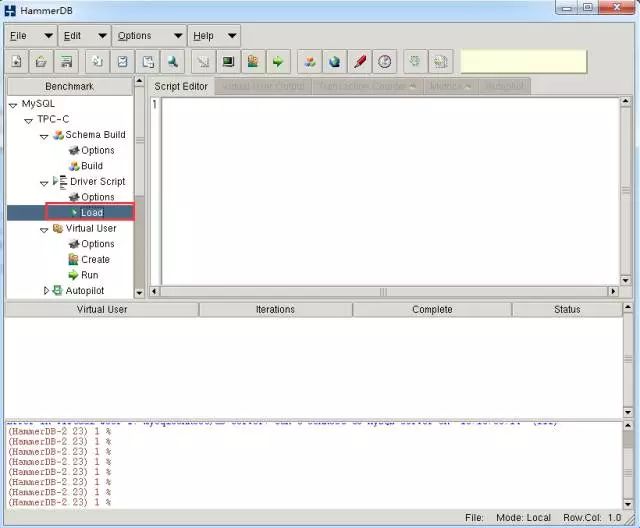Switch to the Script Editor tab
640x528 pixels.
coord(181,87)
